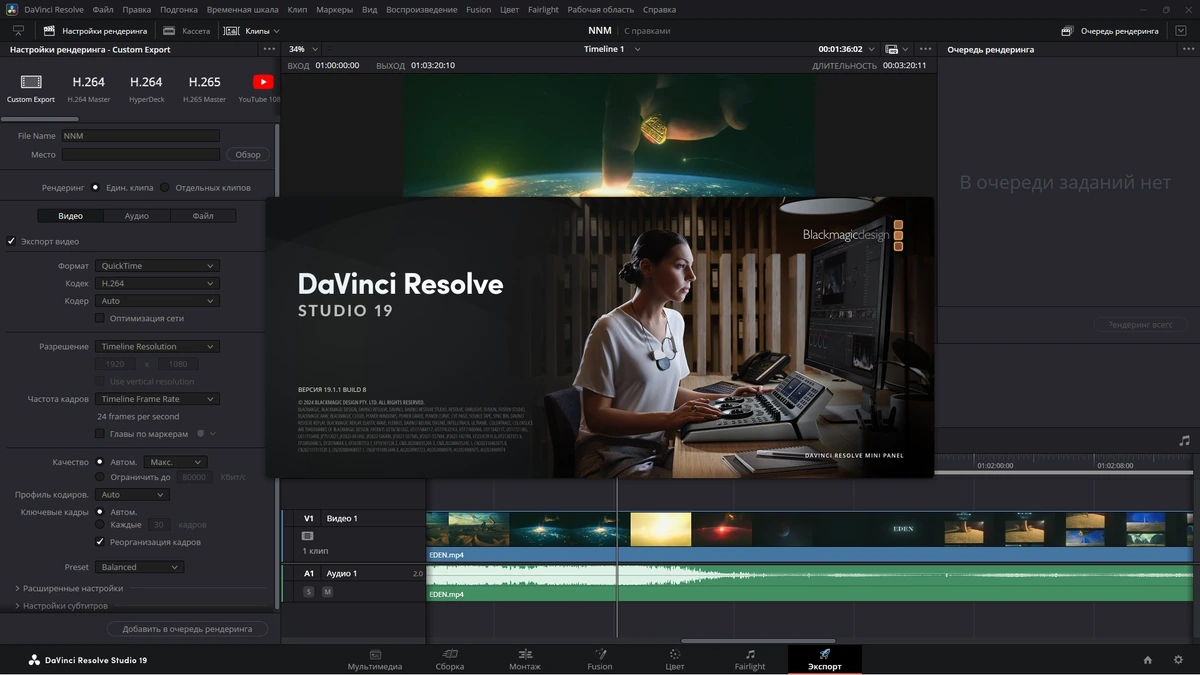Open viewer options three-dots menu
The image size is (1200, 675).
[926, 49]
